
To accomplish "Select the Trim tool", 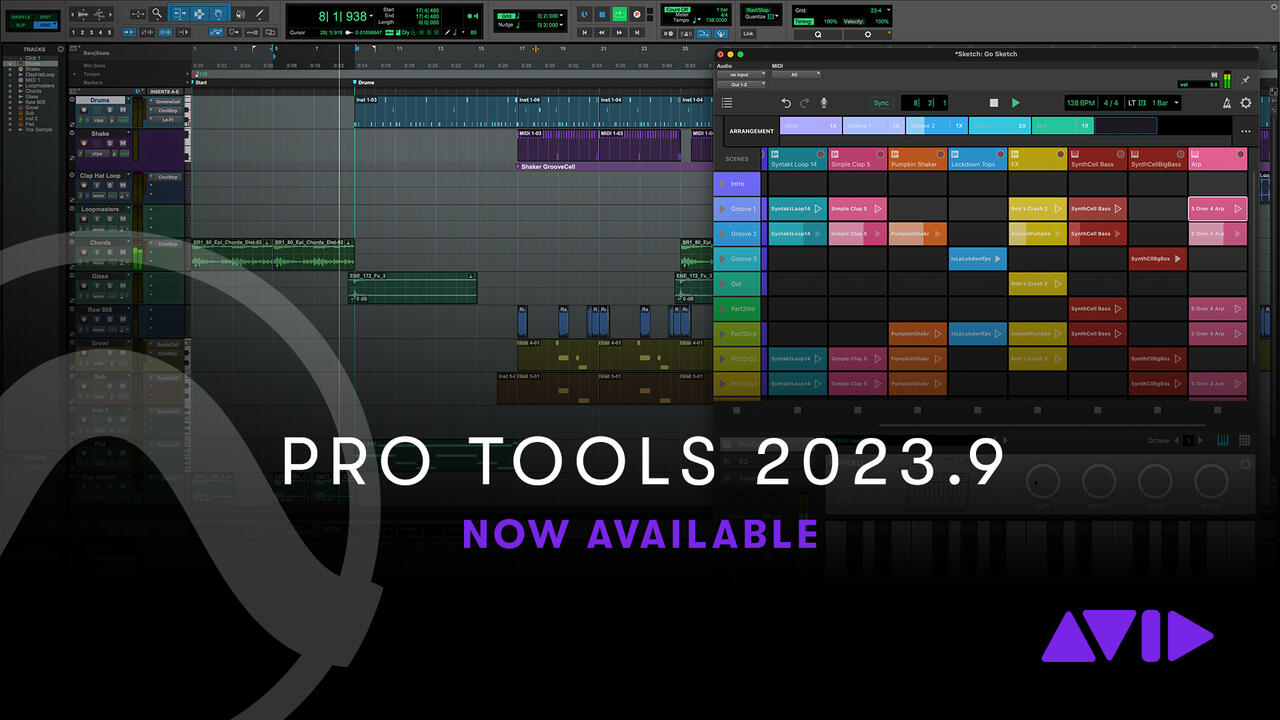I will (x=180, y=14).
